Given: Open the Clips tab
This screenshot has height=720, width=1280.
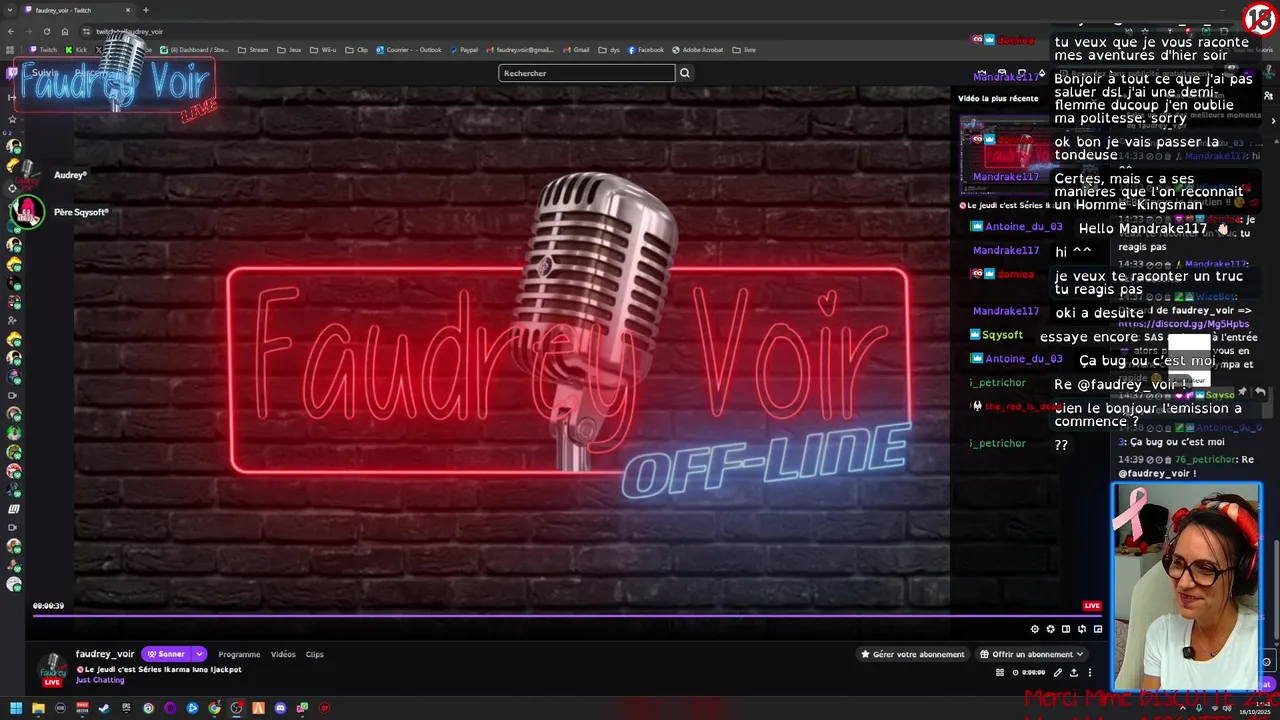Looking at the screenshot, I should tap(314, 654).
